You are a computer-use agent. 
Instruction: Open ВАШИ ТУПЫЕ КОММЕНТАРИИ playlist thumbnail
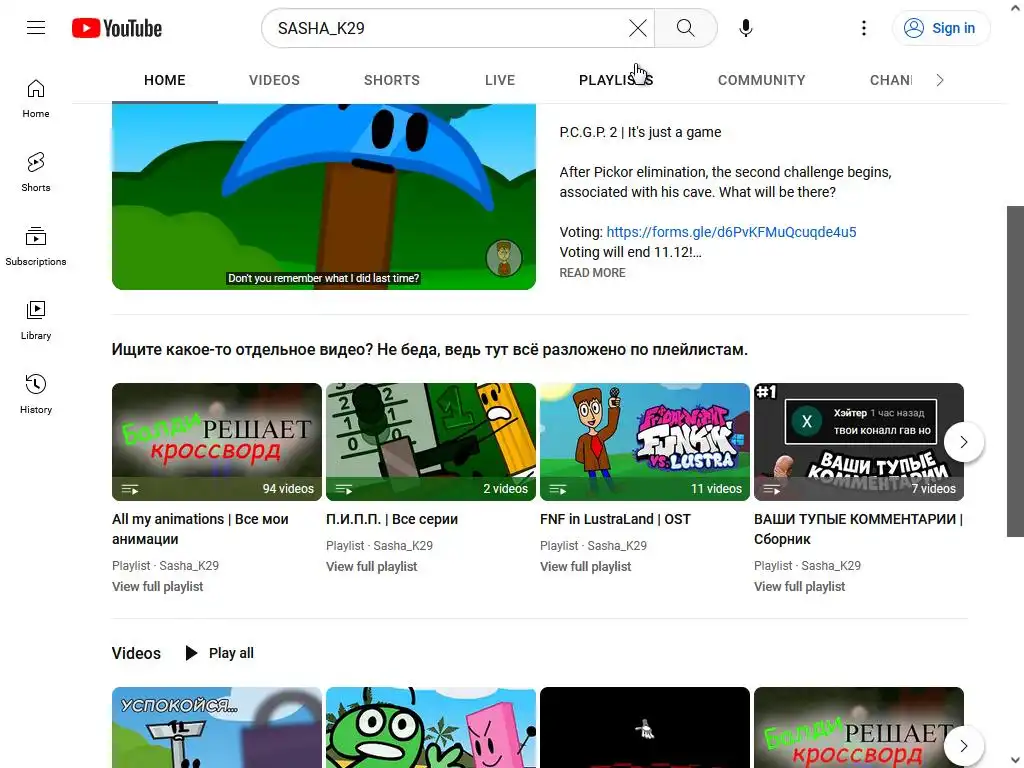[x=859, y=442]
